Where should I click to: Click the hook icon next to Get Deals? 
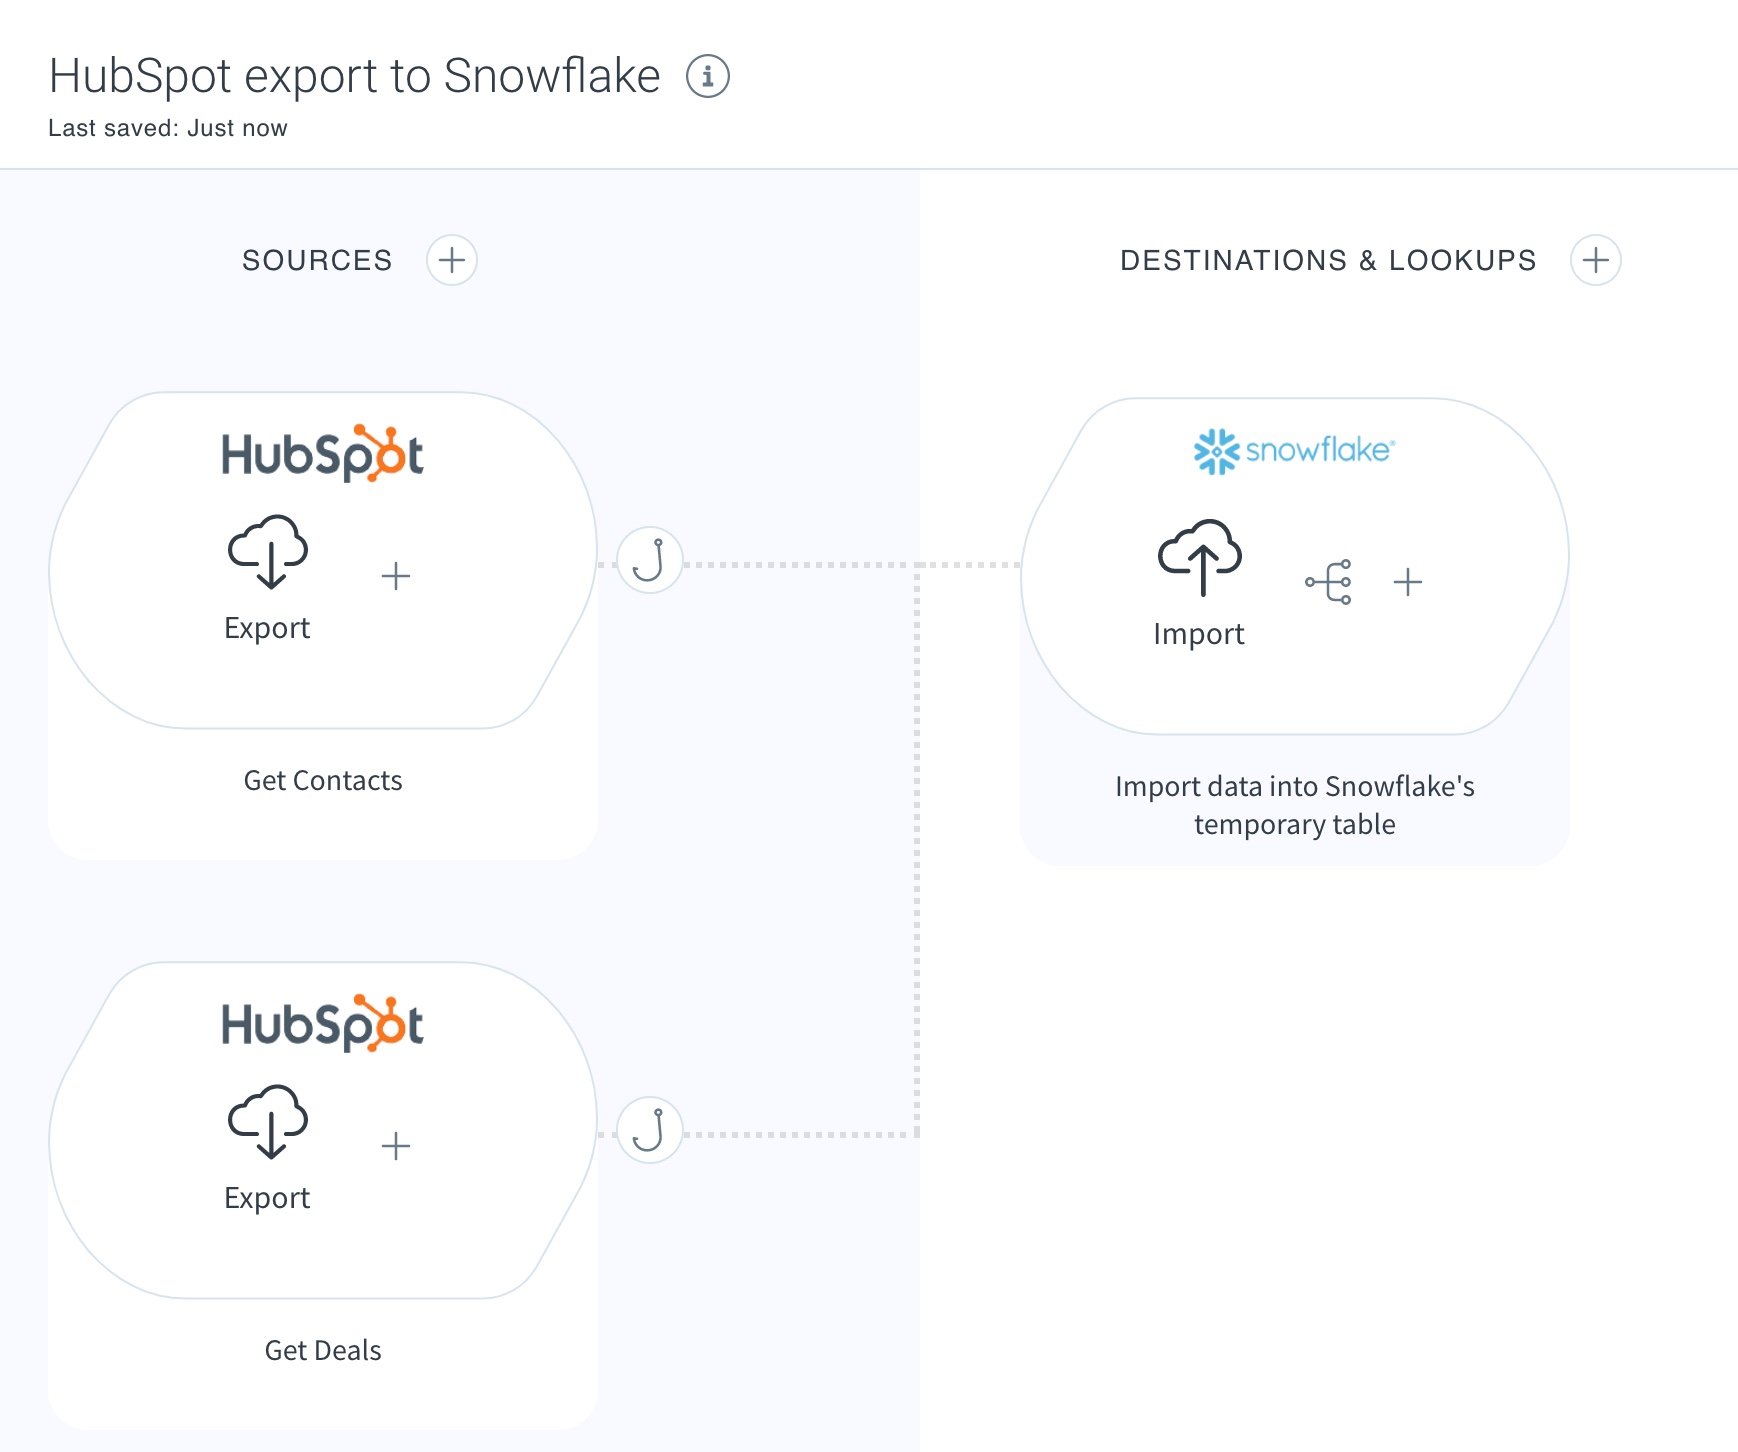(650, 1130)
